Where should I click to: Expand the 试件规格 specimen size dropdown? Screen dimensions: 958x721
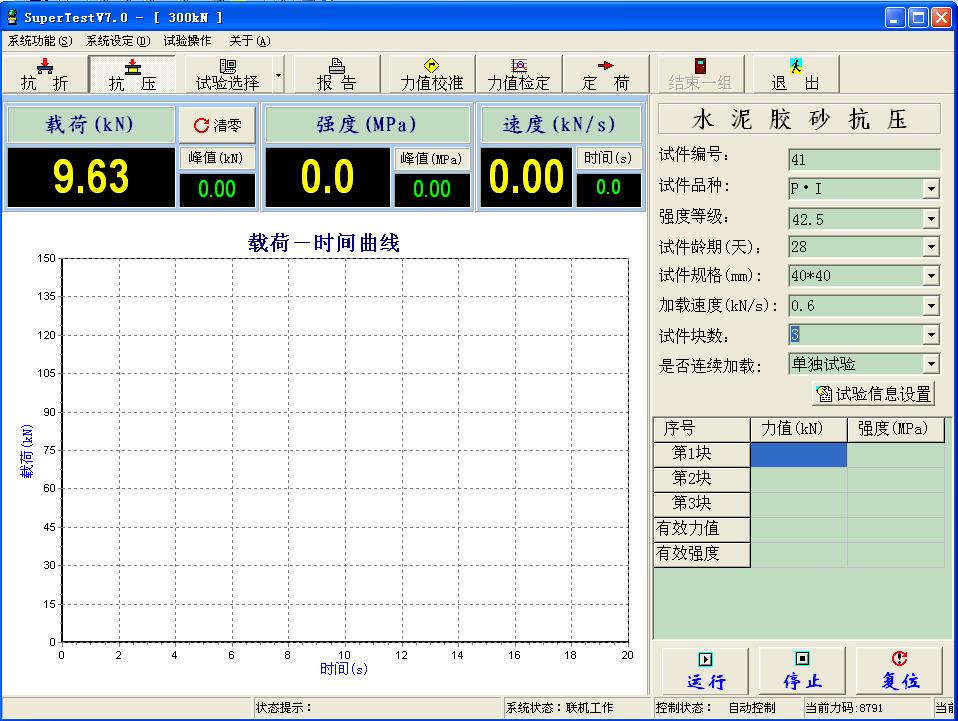tap(930, 276)
